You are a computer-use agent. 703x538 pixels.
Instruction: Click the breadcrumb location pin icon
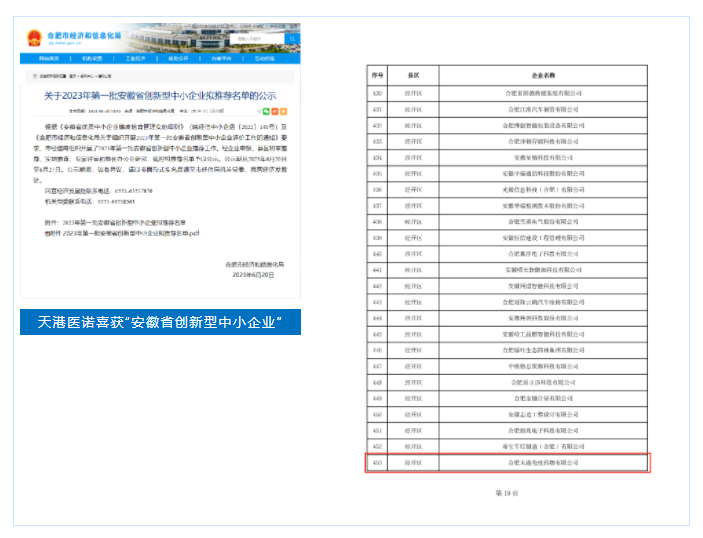click(x=35, y=76)
